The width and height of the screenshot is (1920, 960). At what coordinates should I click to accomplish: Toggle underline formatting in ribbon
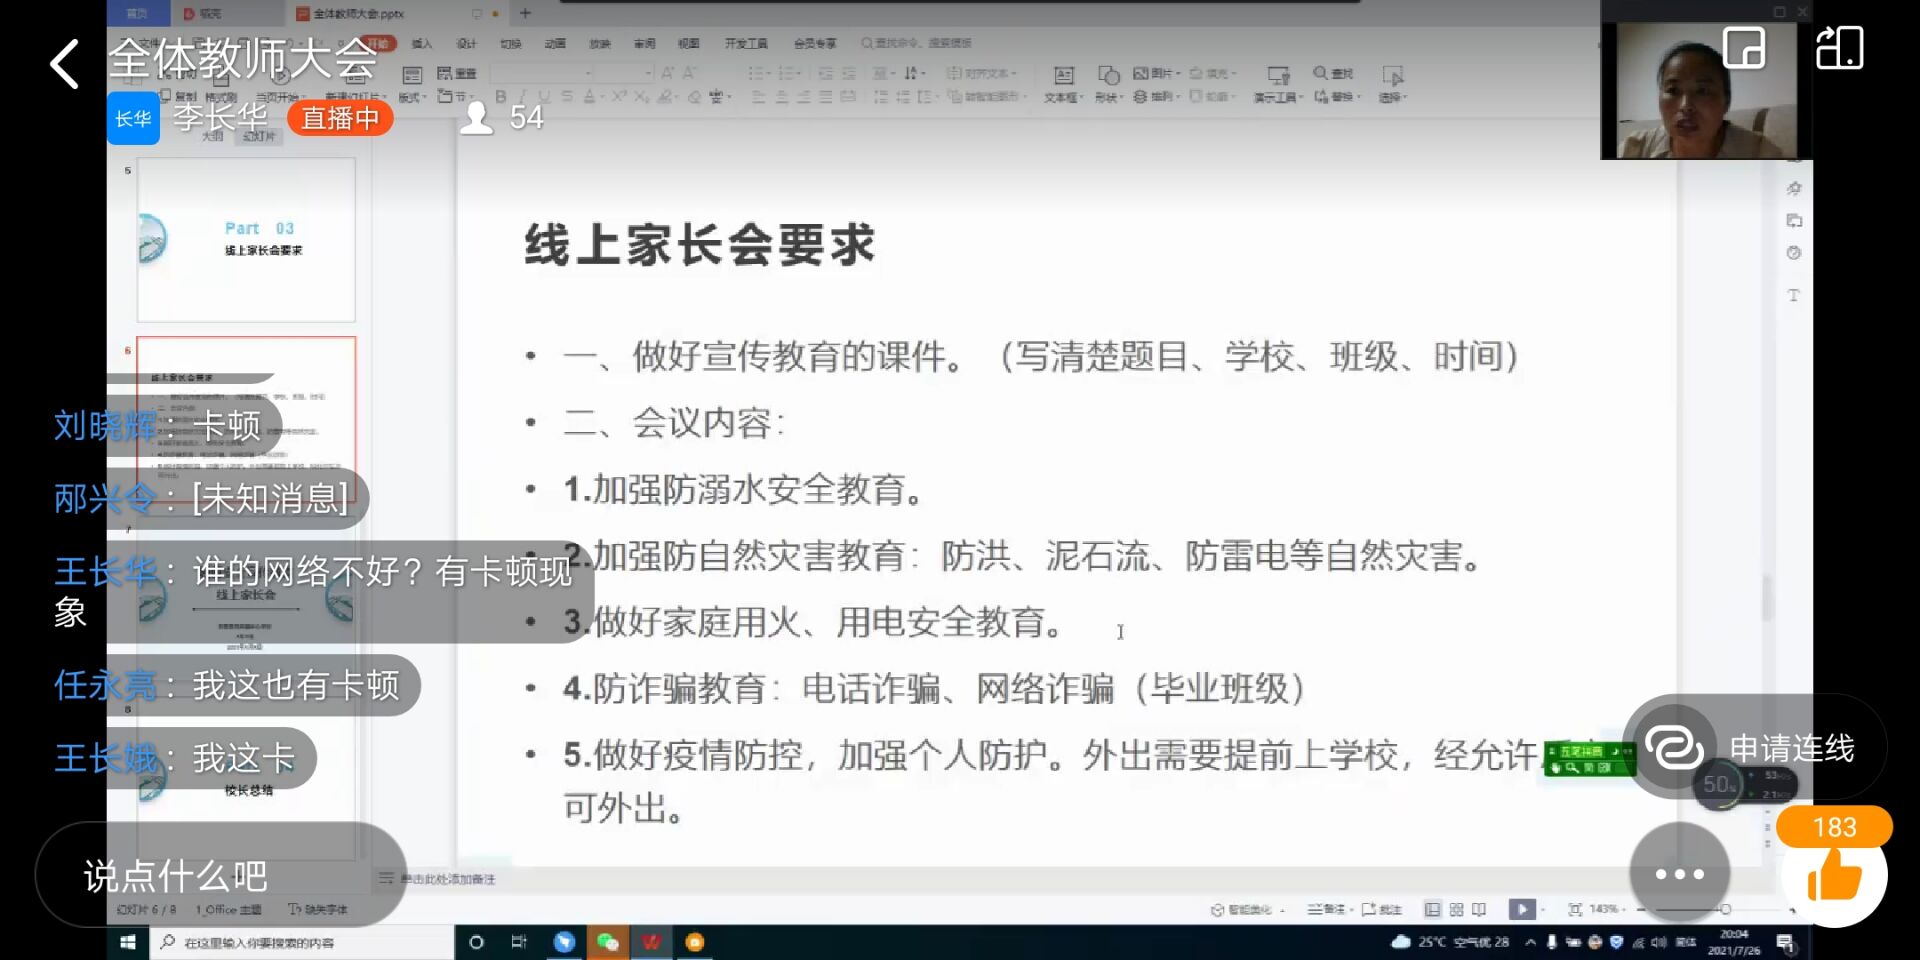pyautogui.click(x=545, y=97)
